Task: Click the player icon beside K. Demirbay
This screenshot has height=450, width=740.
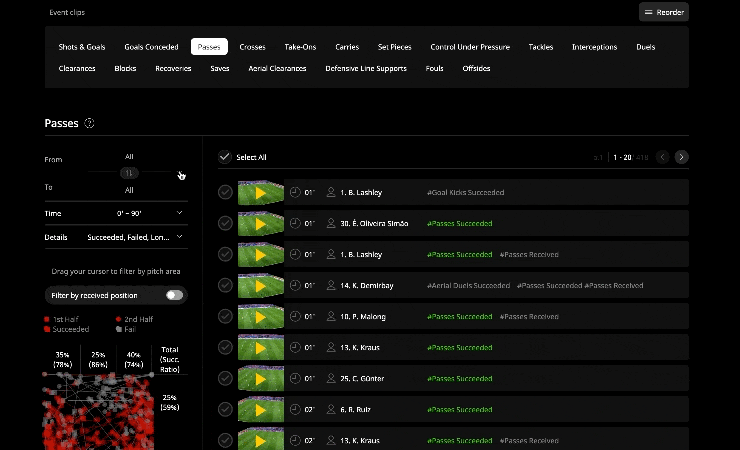Action: click(x=331, y=285)
